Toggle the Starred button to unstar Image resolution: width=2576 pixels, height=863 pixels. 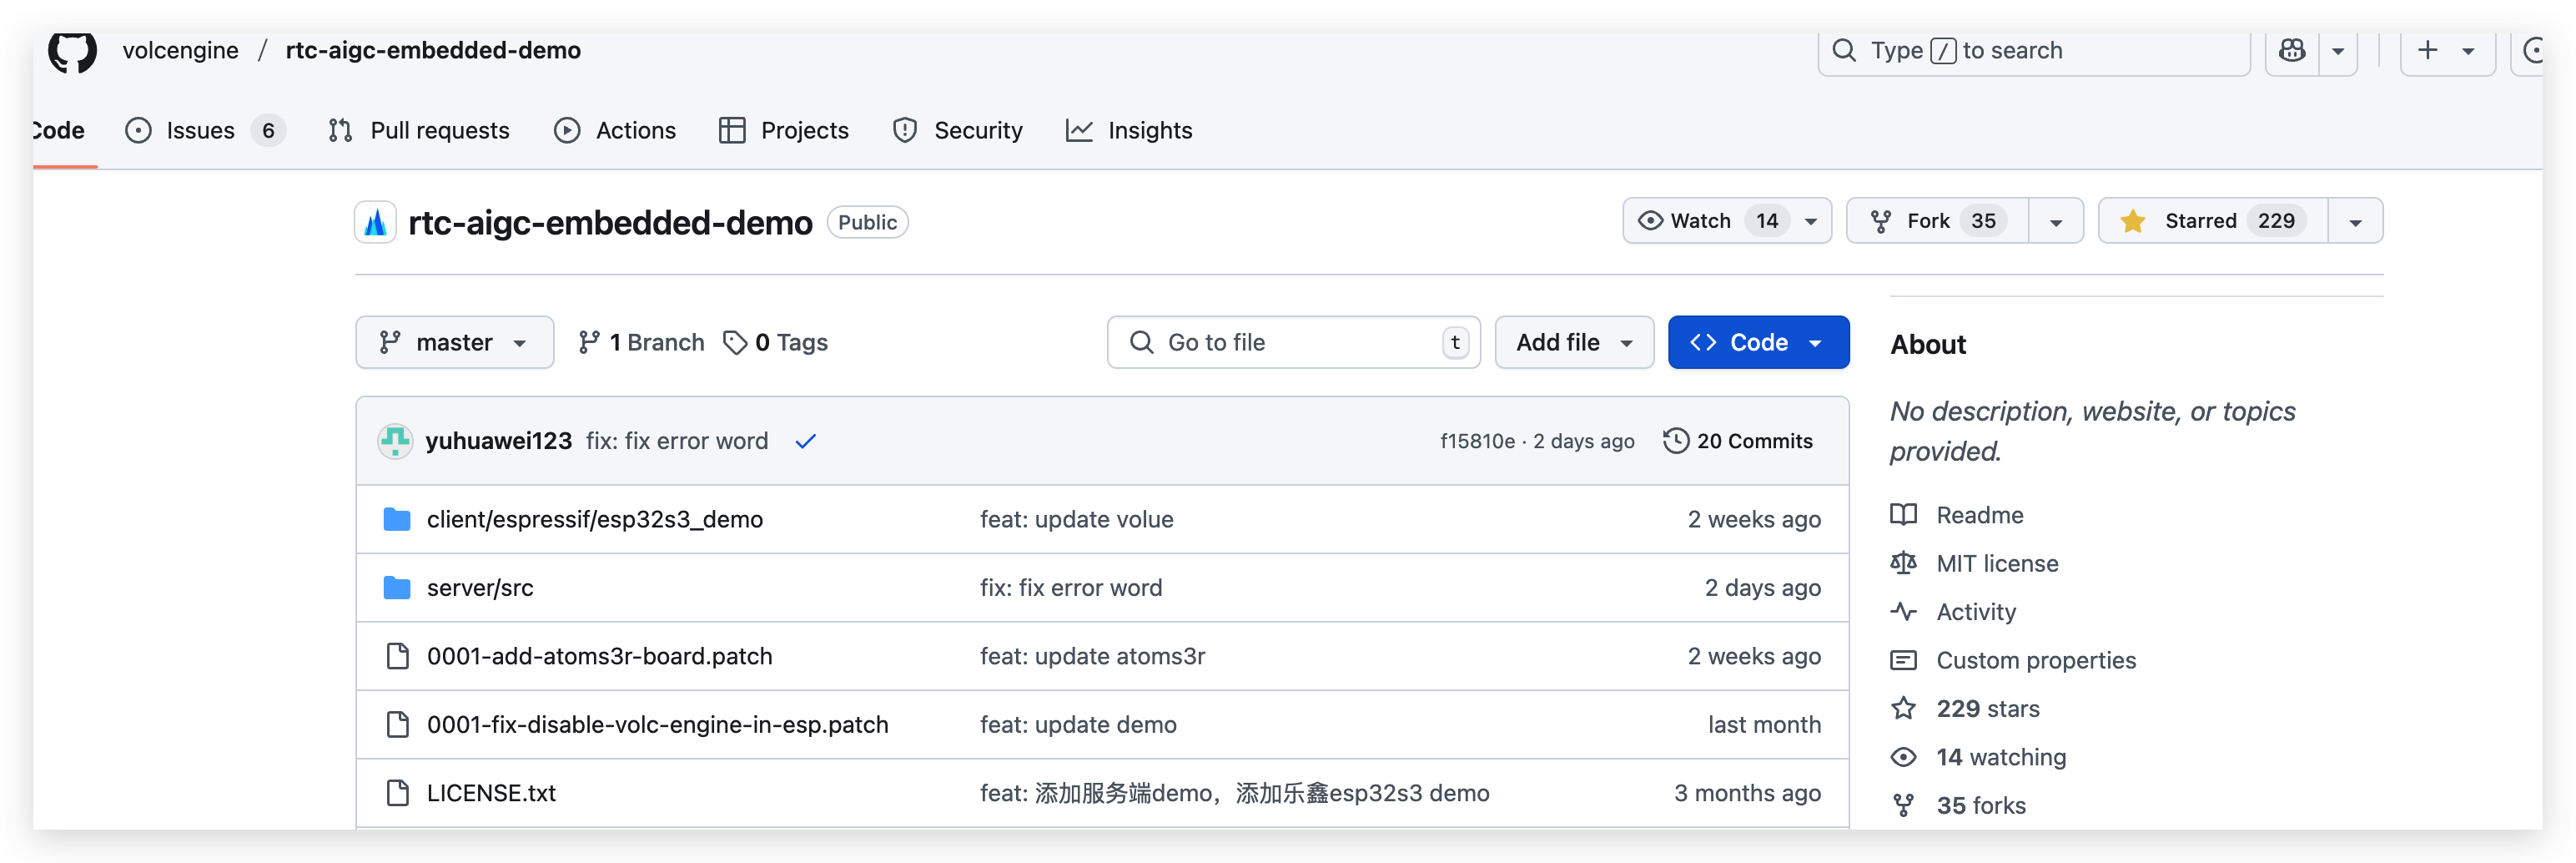tap(2213, 221)
